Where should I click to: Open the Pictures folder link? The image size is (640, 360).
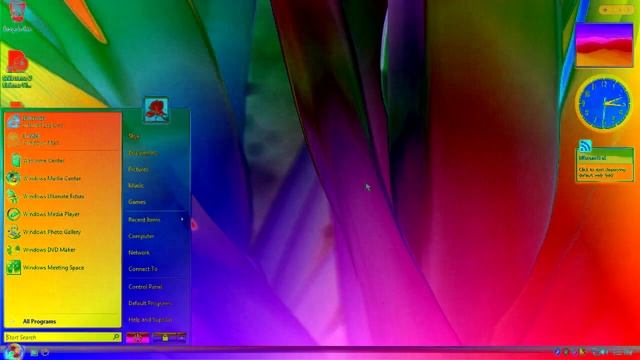pyautogui.click(x=138, y=169)
